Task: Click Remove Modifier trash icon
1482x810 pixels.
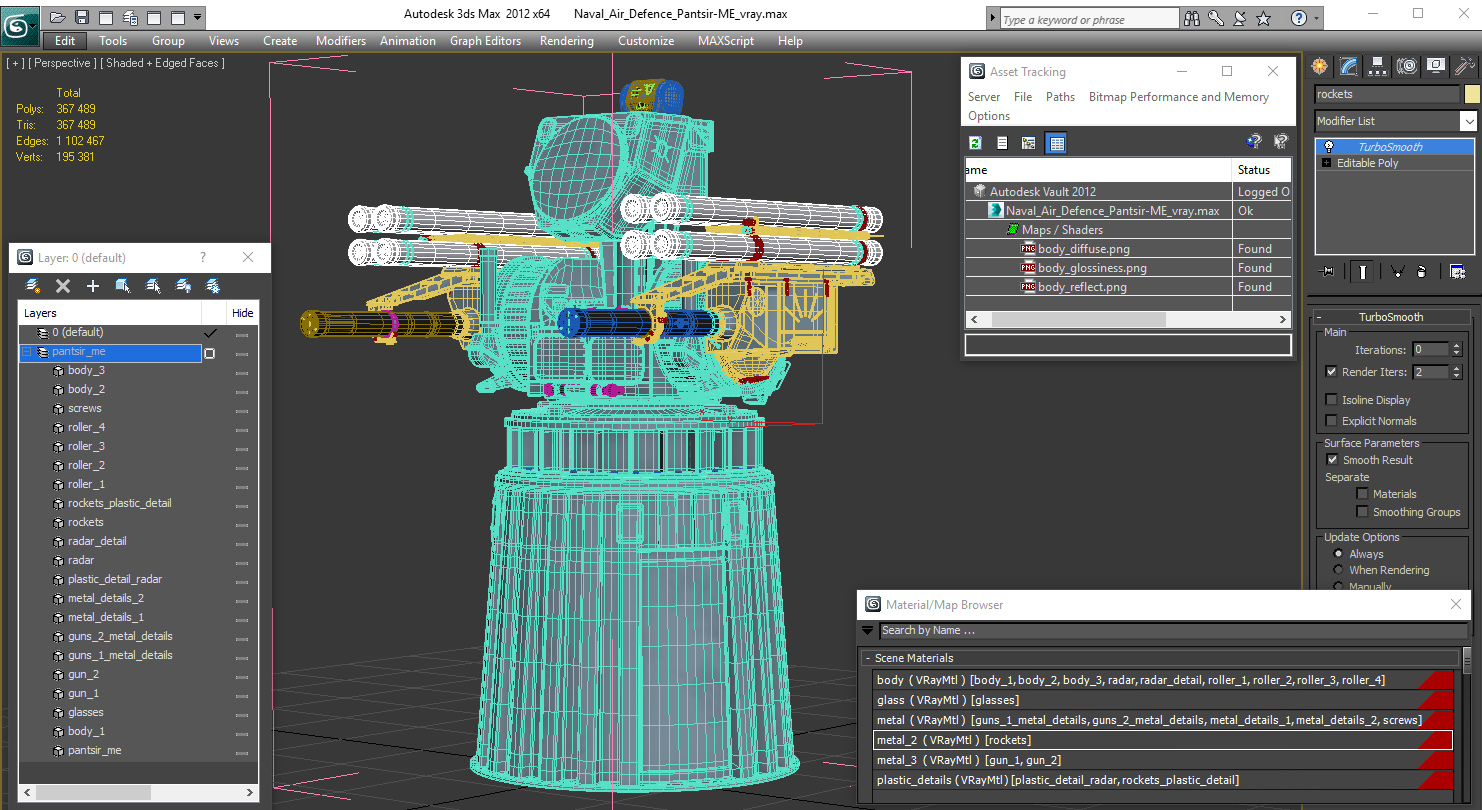Action: click(1422, 271)
